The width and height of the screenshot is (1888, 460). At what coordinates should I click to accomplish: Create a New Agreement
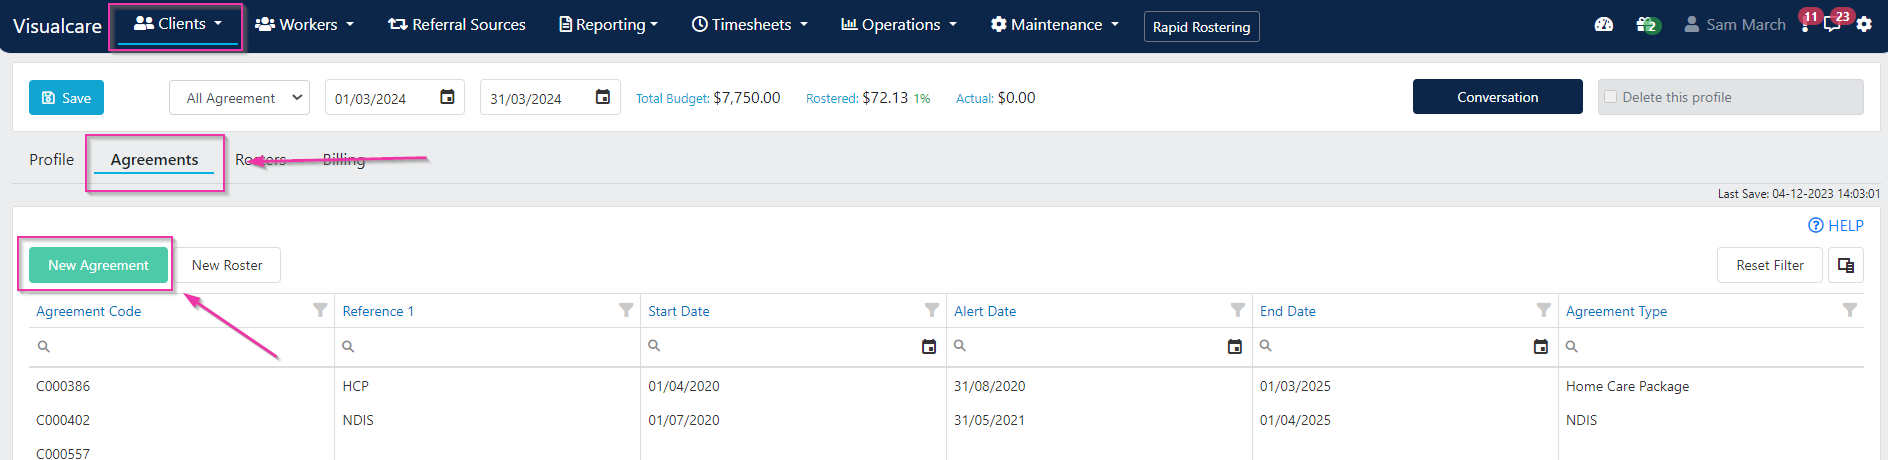(x=98, y=265)
